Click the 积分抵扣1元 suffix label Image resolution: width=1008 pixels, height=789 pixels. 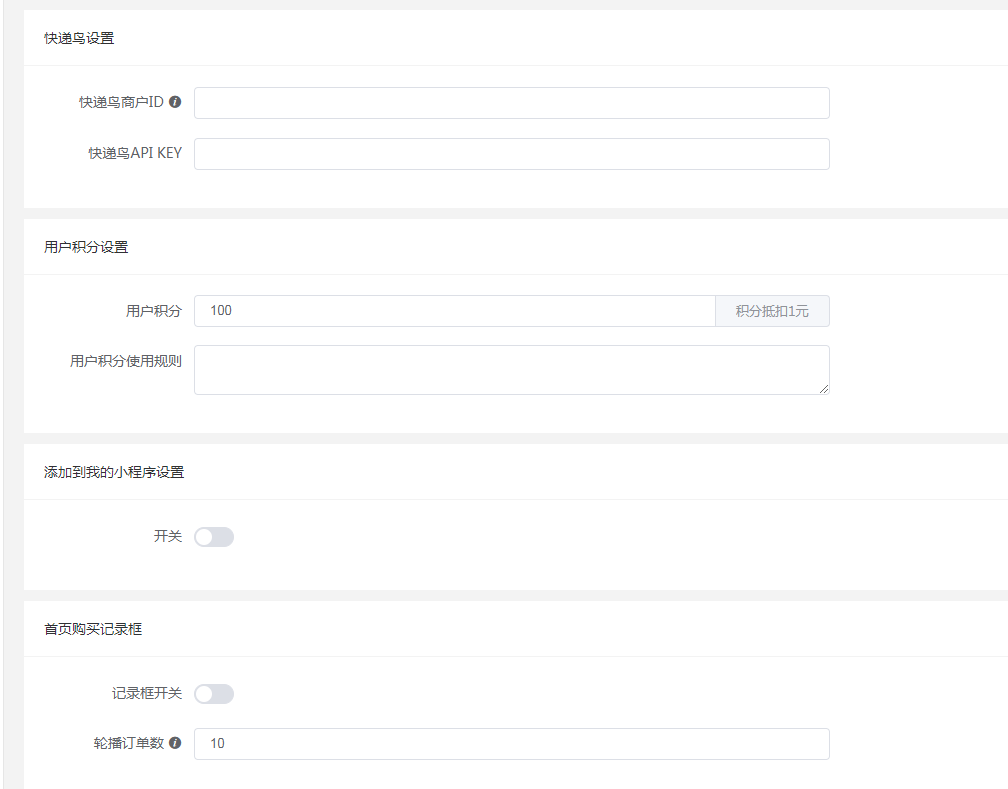tap(772, 311)
